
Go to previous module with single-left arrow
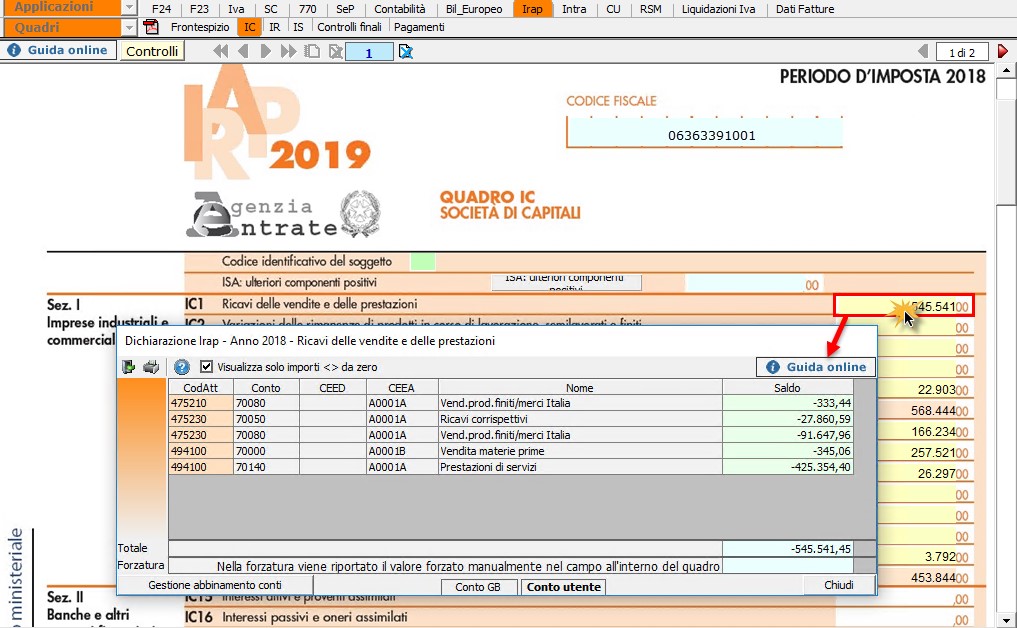(x=243, y=51)
